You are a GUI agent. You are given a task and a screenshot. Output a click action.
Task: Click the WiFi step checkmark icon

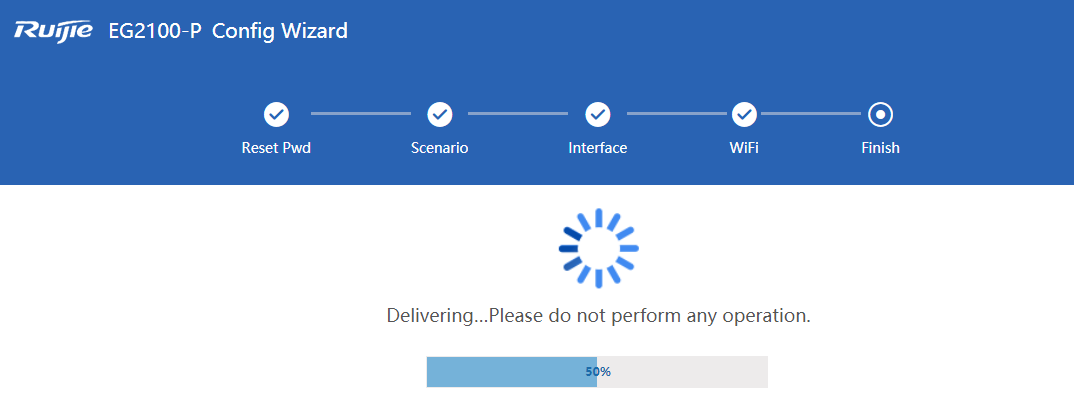click(744, 115)
